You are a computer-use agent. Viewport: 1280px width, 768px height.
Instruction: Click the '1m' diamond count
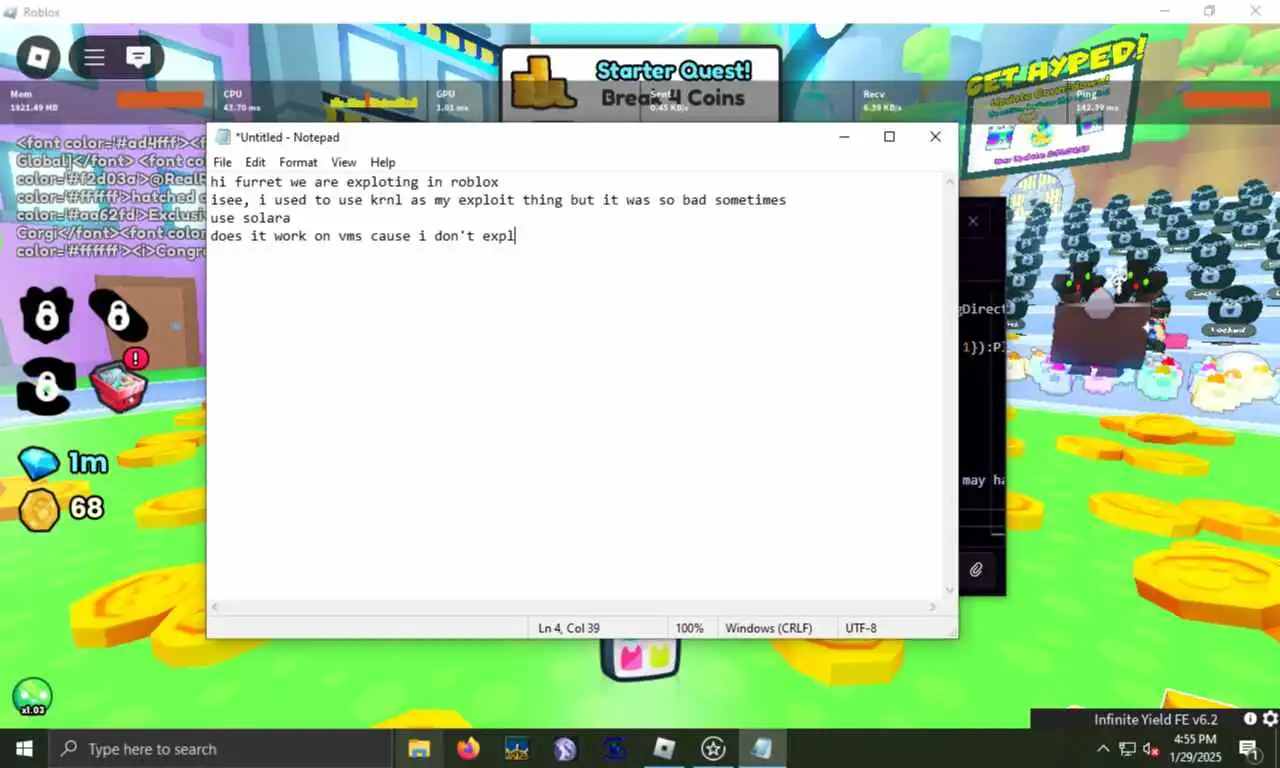[88, 463]
